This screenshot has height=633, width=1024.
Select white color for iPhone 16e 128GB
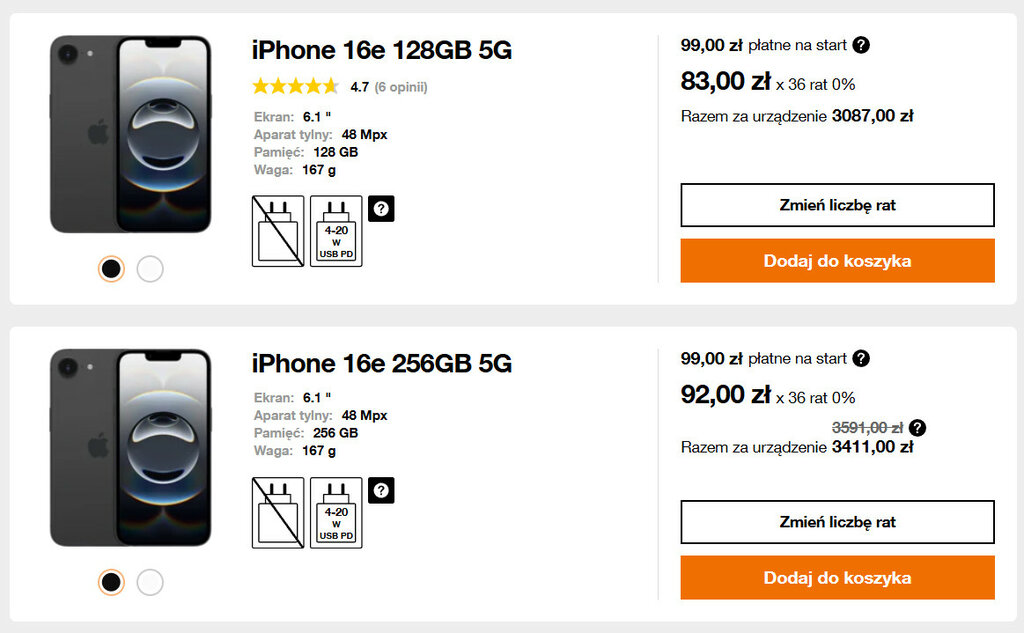(x=150, y=269)
